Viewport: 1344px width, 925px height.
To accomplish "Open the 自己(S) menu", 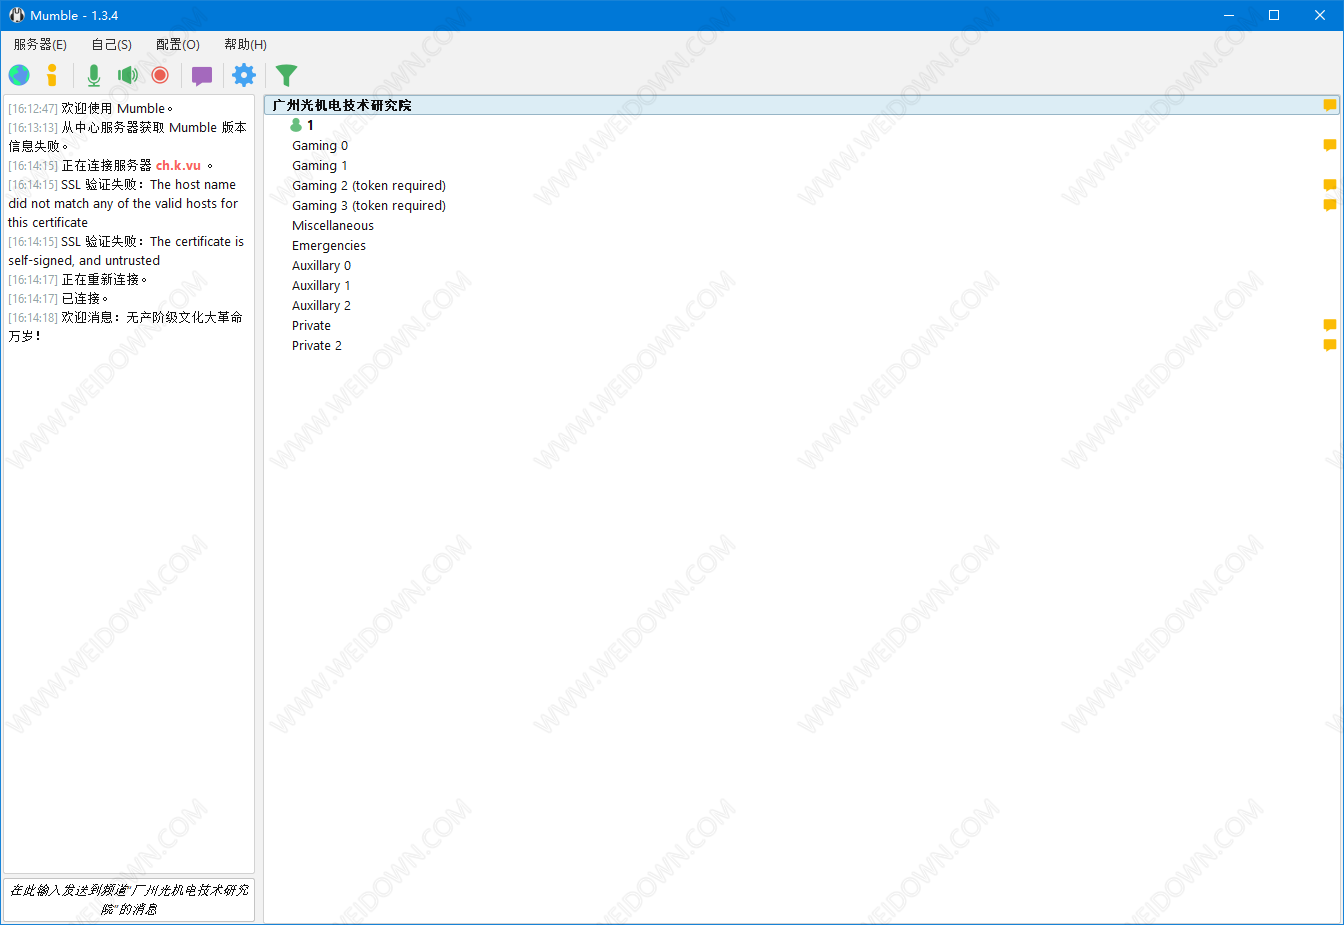I will pos(111,44).
